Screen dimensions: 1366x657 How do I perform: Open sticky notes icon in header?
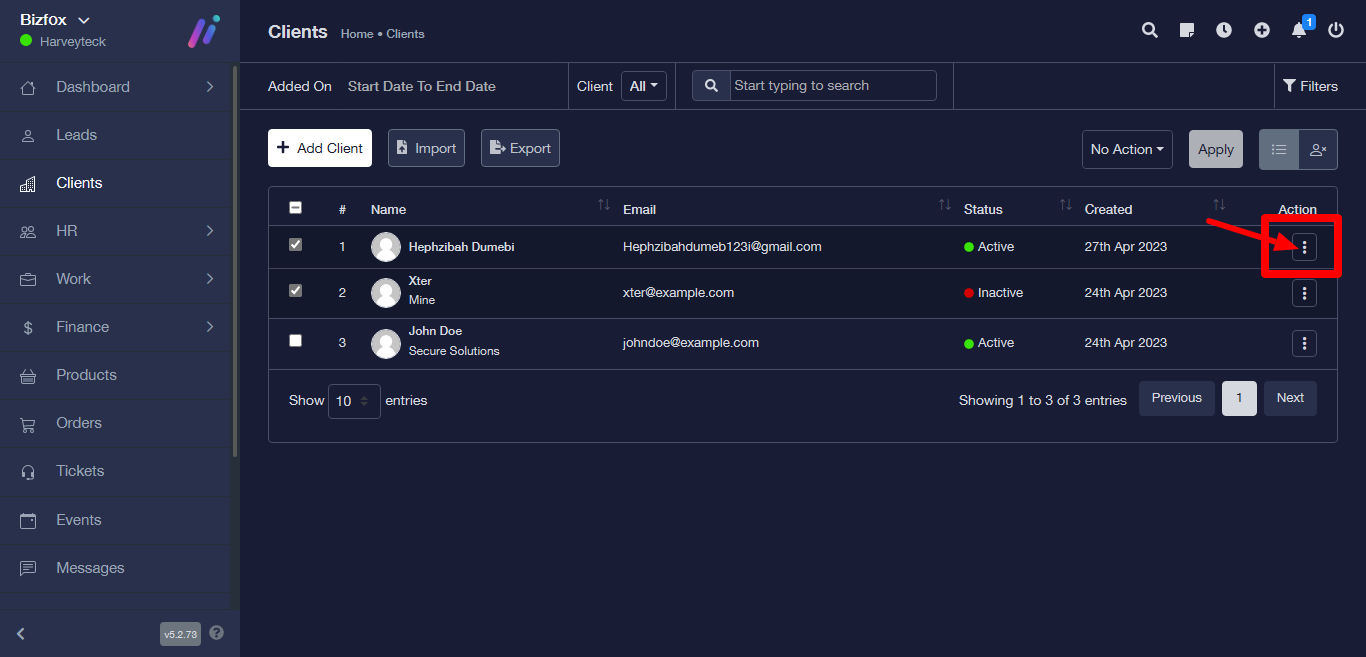point(1187,30)
